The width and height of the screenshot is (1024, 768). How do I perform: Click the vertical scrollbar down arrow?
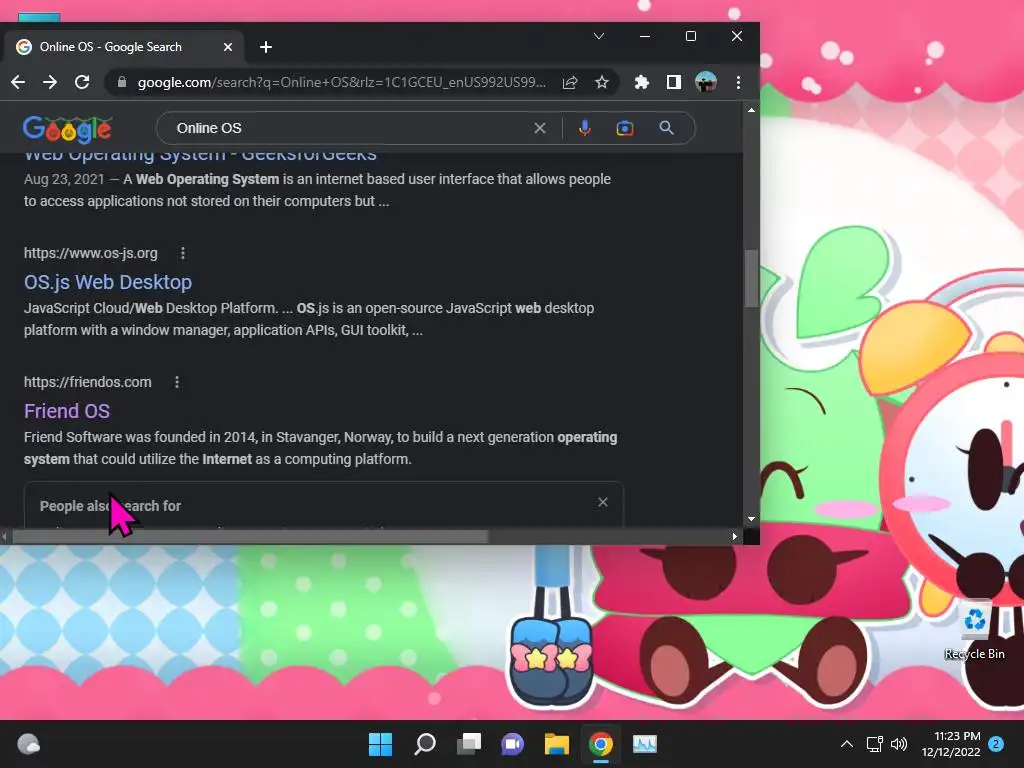(x=752, y=519)
